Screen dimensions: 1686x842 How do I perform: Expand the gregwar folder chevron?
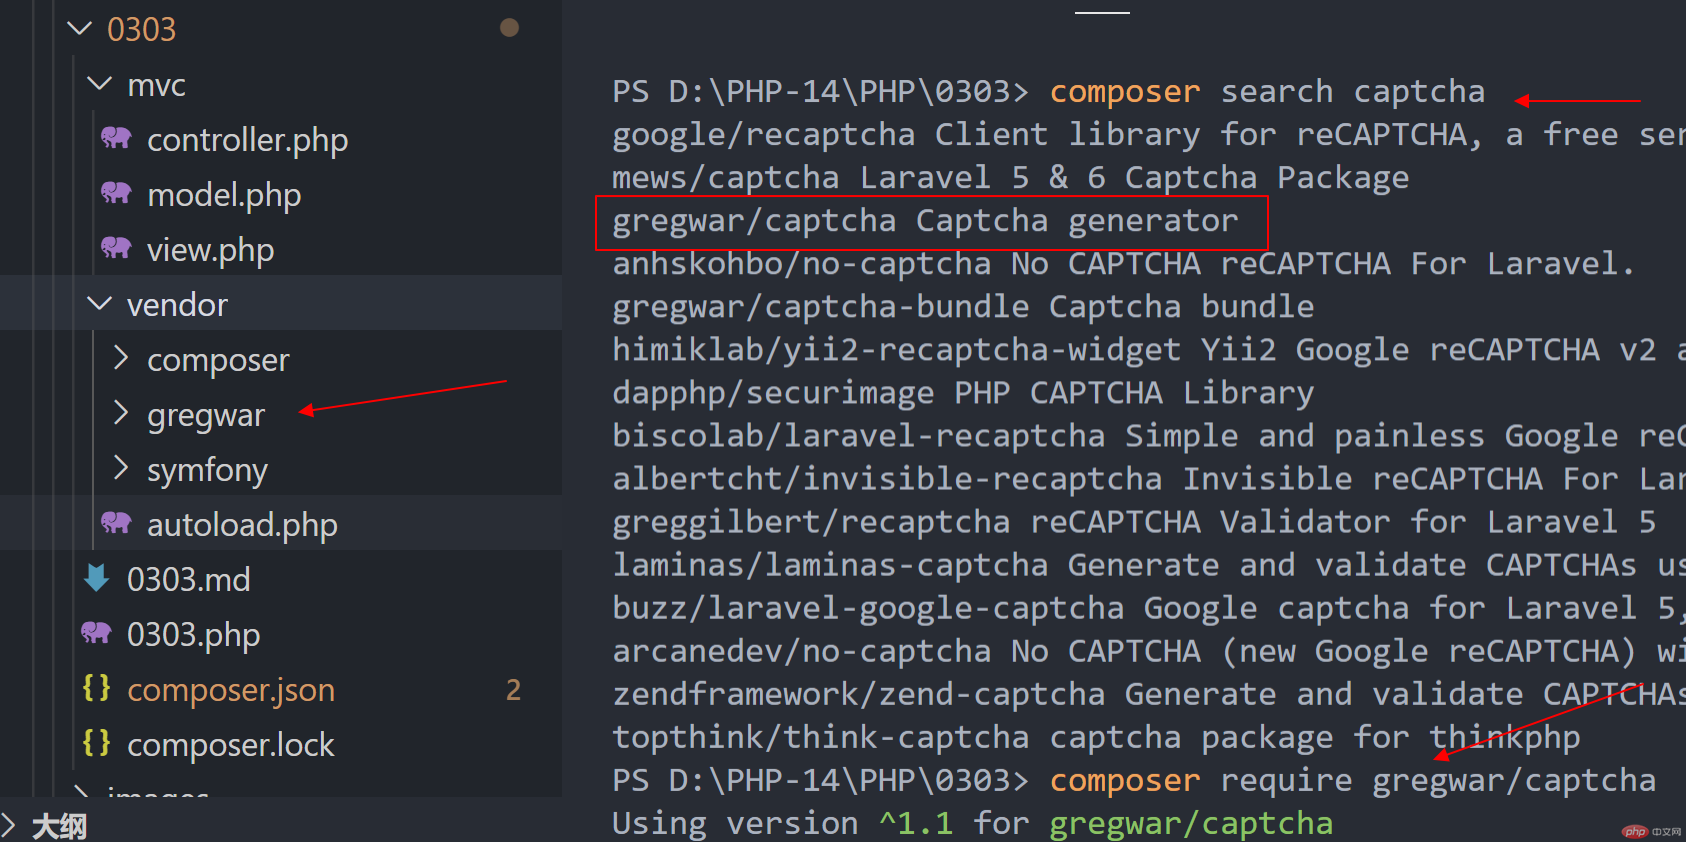[x=121, y=413]
